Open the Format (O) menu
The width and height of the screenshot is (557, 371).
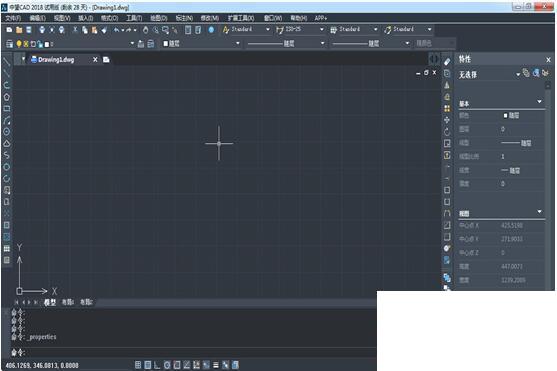109,18
